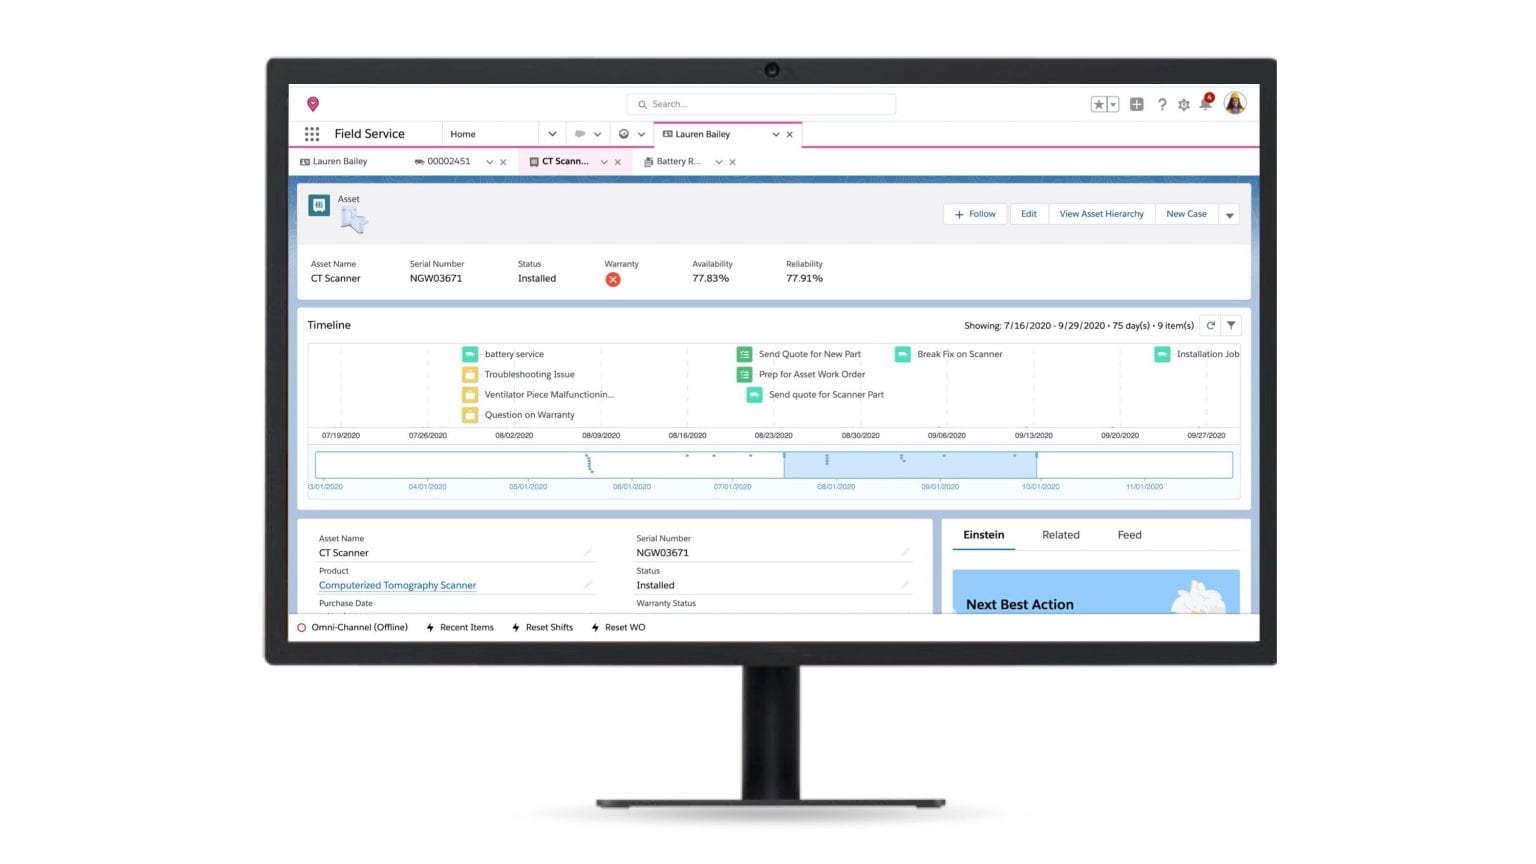Open the Feed tab
Viewport: 1536px width, 864px height.
click(x=1129, y=535)
